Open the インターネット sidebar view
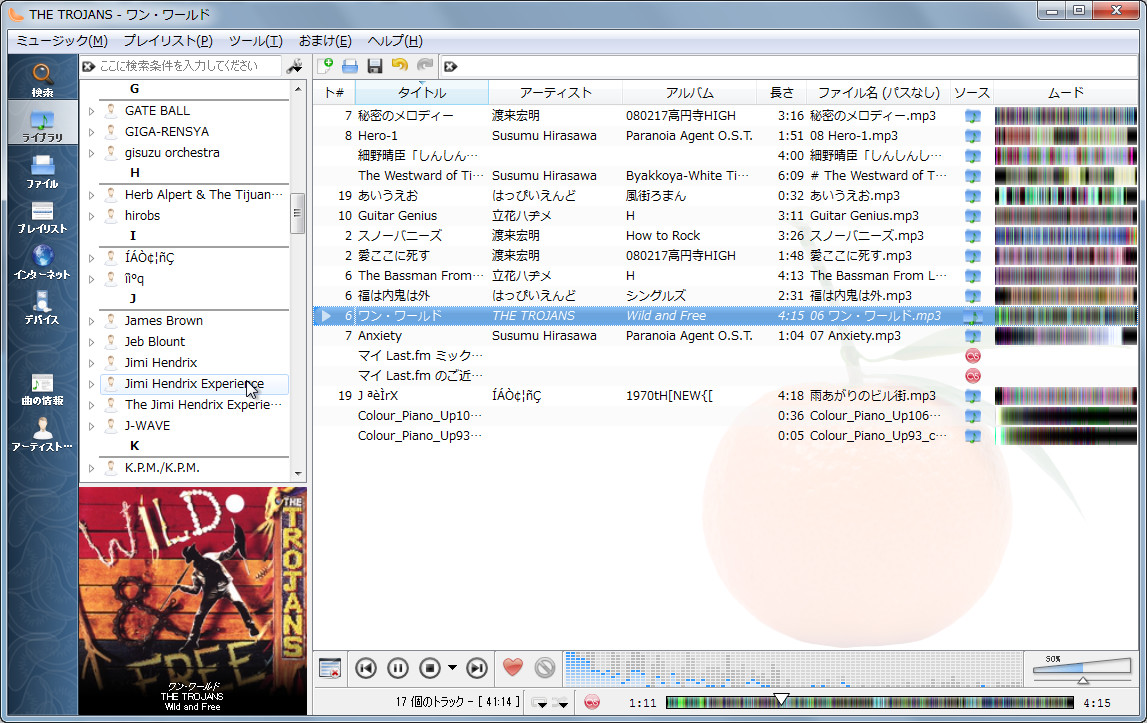 [x=42, y=261]
